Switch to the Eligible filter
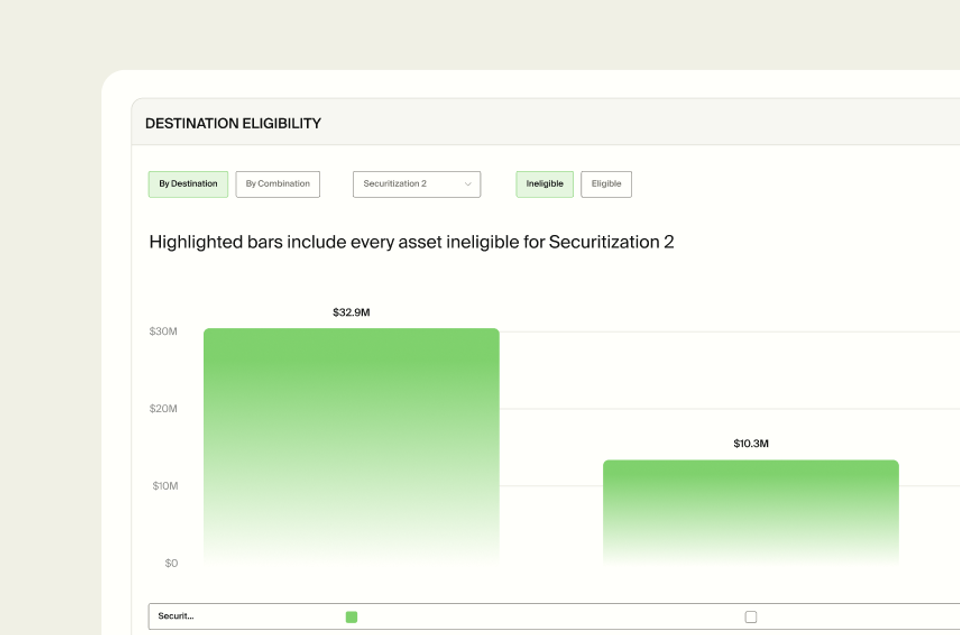 tap(606, 184)
